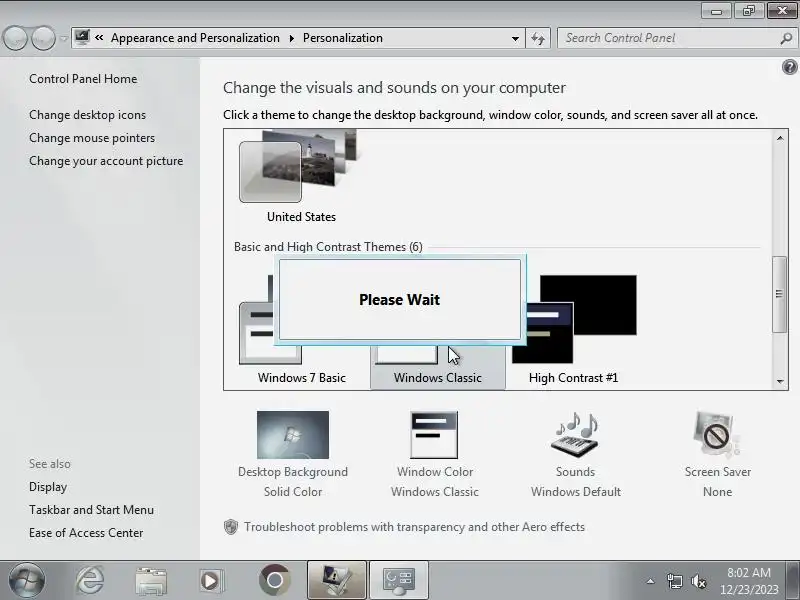Click the muted volume tray icon
Screen dimensions: 800x600
click(698, 581)
